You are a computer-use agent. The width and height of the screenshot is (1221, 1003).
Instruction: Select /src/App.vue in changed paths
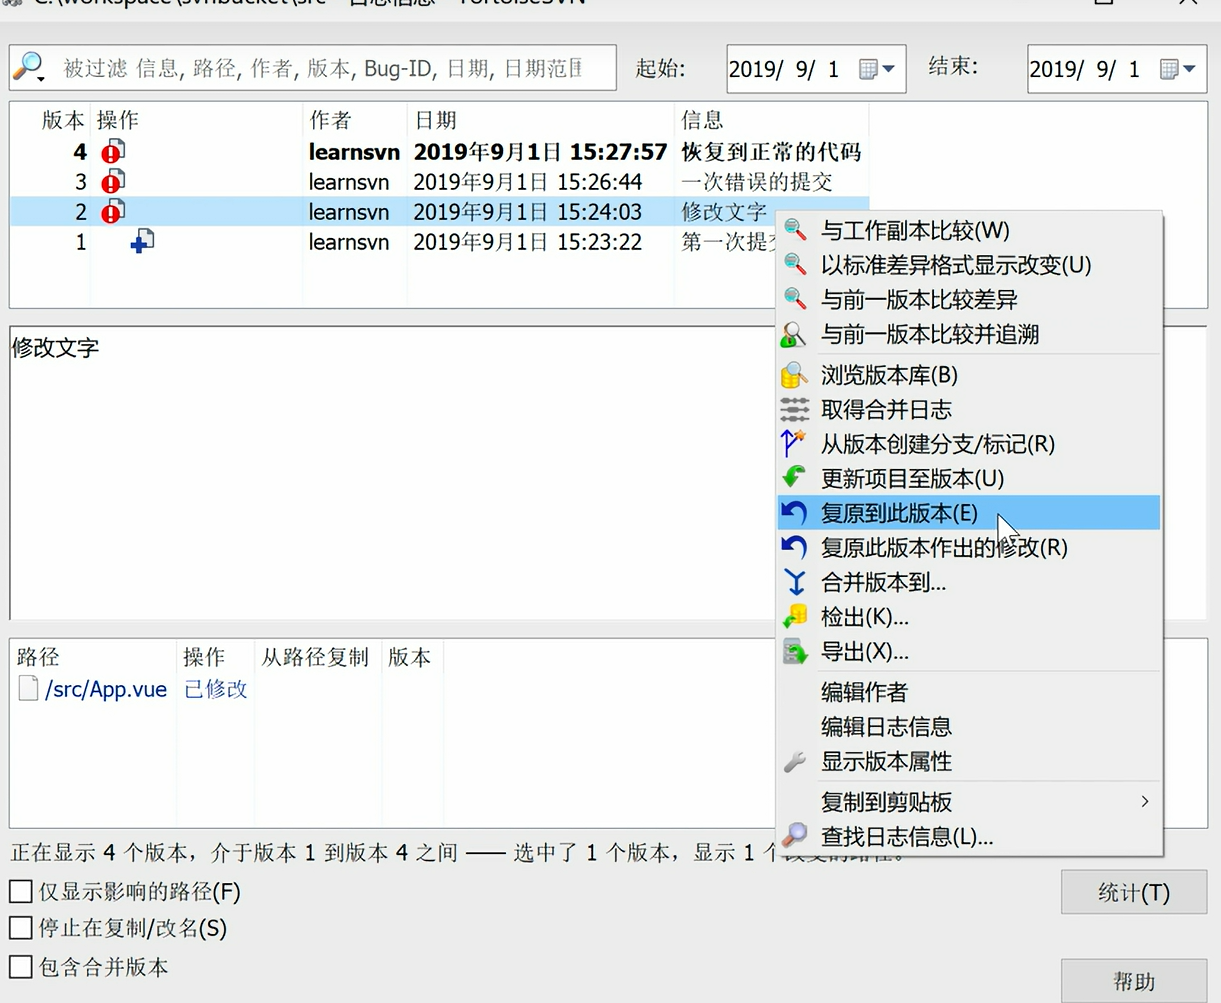coord(106,689)
